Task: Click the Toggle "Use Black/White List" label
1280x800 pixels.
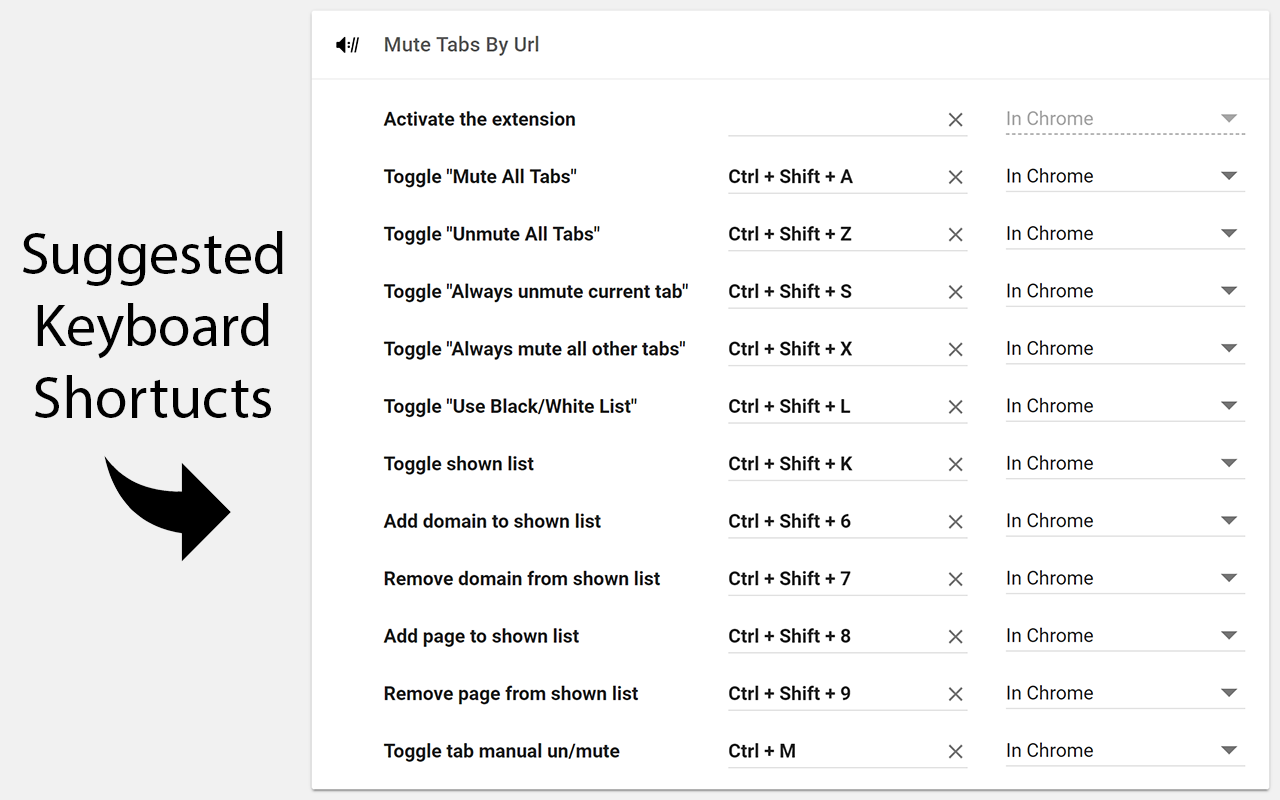Action: click(511, 407)
